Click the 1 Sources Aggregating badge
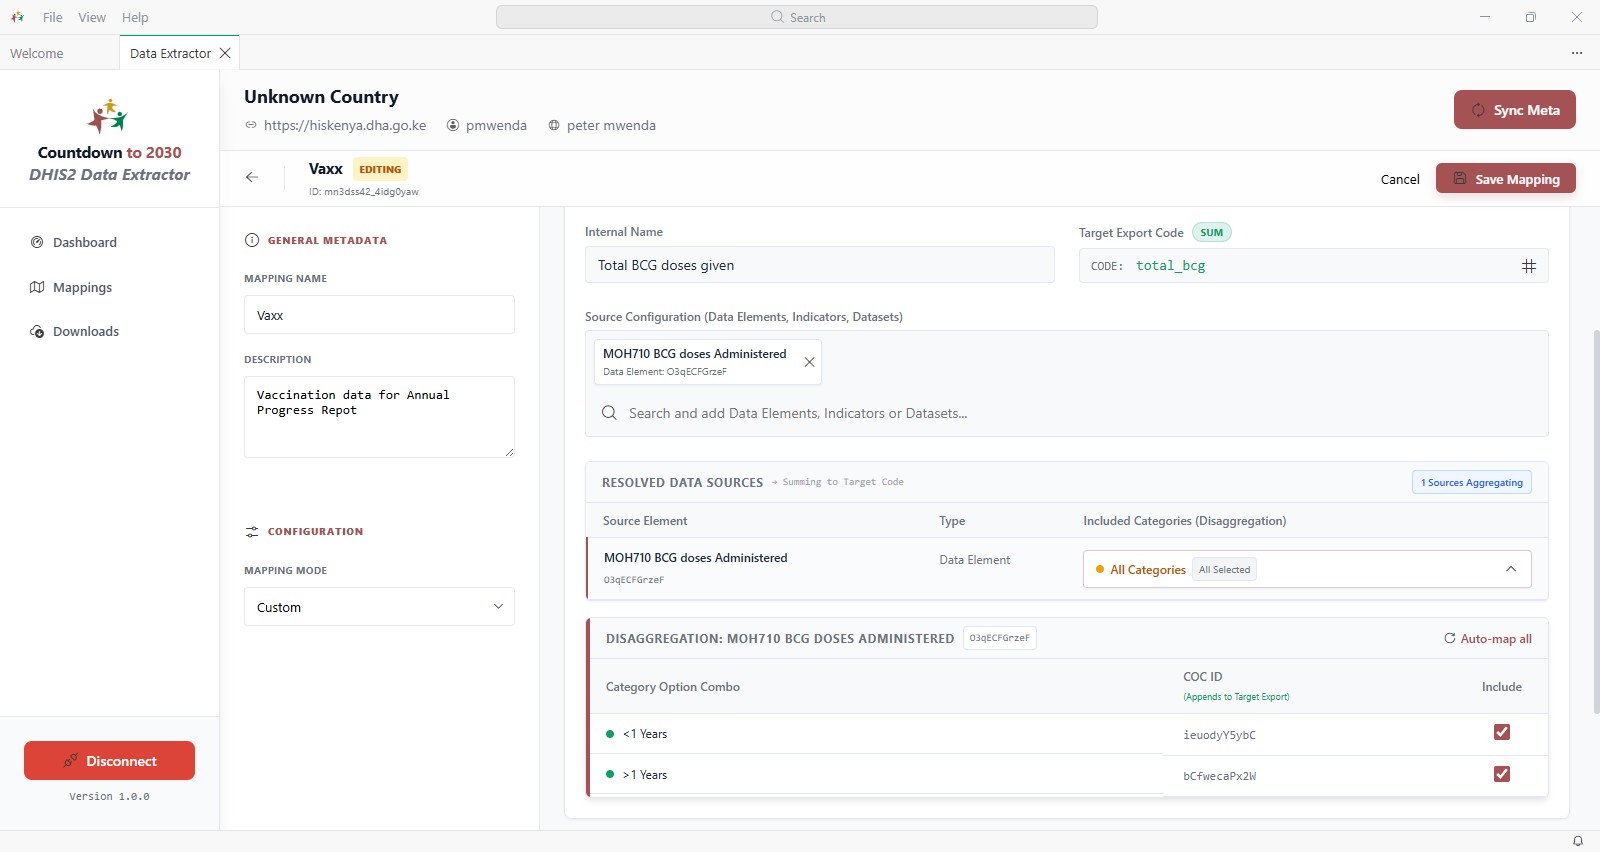This screenshot has width=1600, height=852. point(1471,482)
